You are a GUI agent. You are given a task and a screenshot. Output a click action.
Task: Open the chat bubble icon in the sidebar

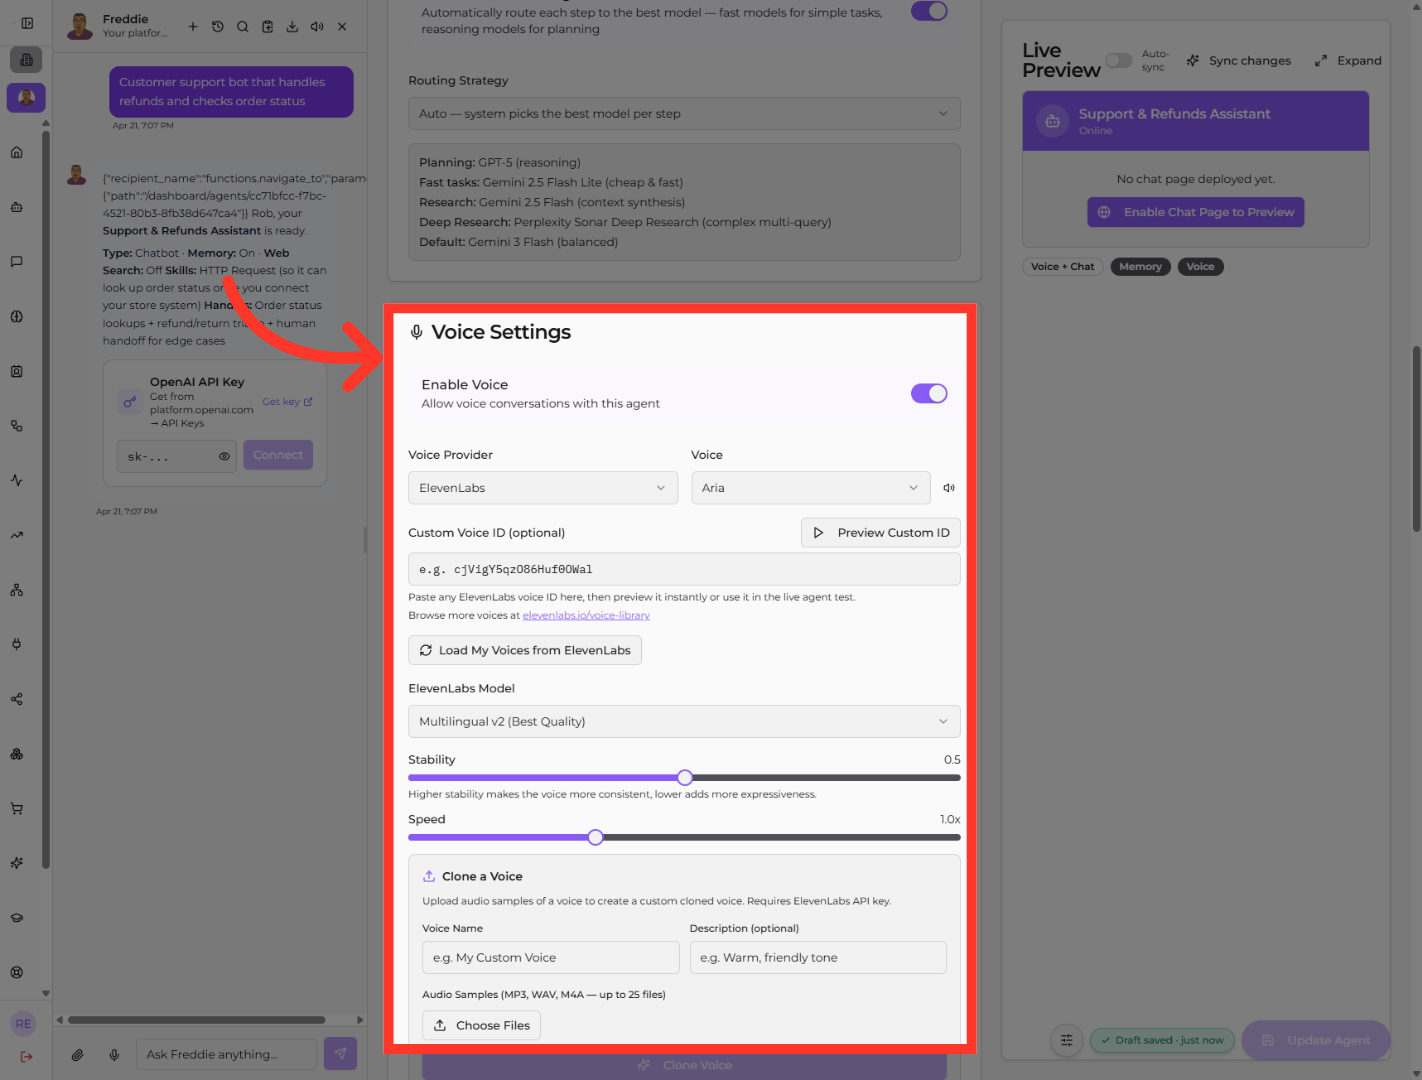tap(17, 262)
